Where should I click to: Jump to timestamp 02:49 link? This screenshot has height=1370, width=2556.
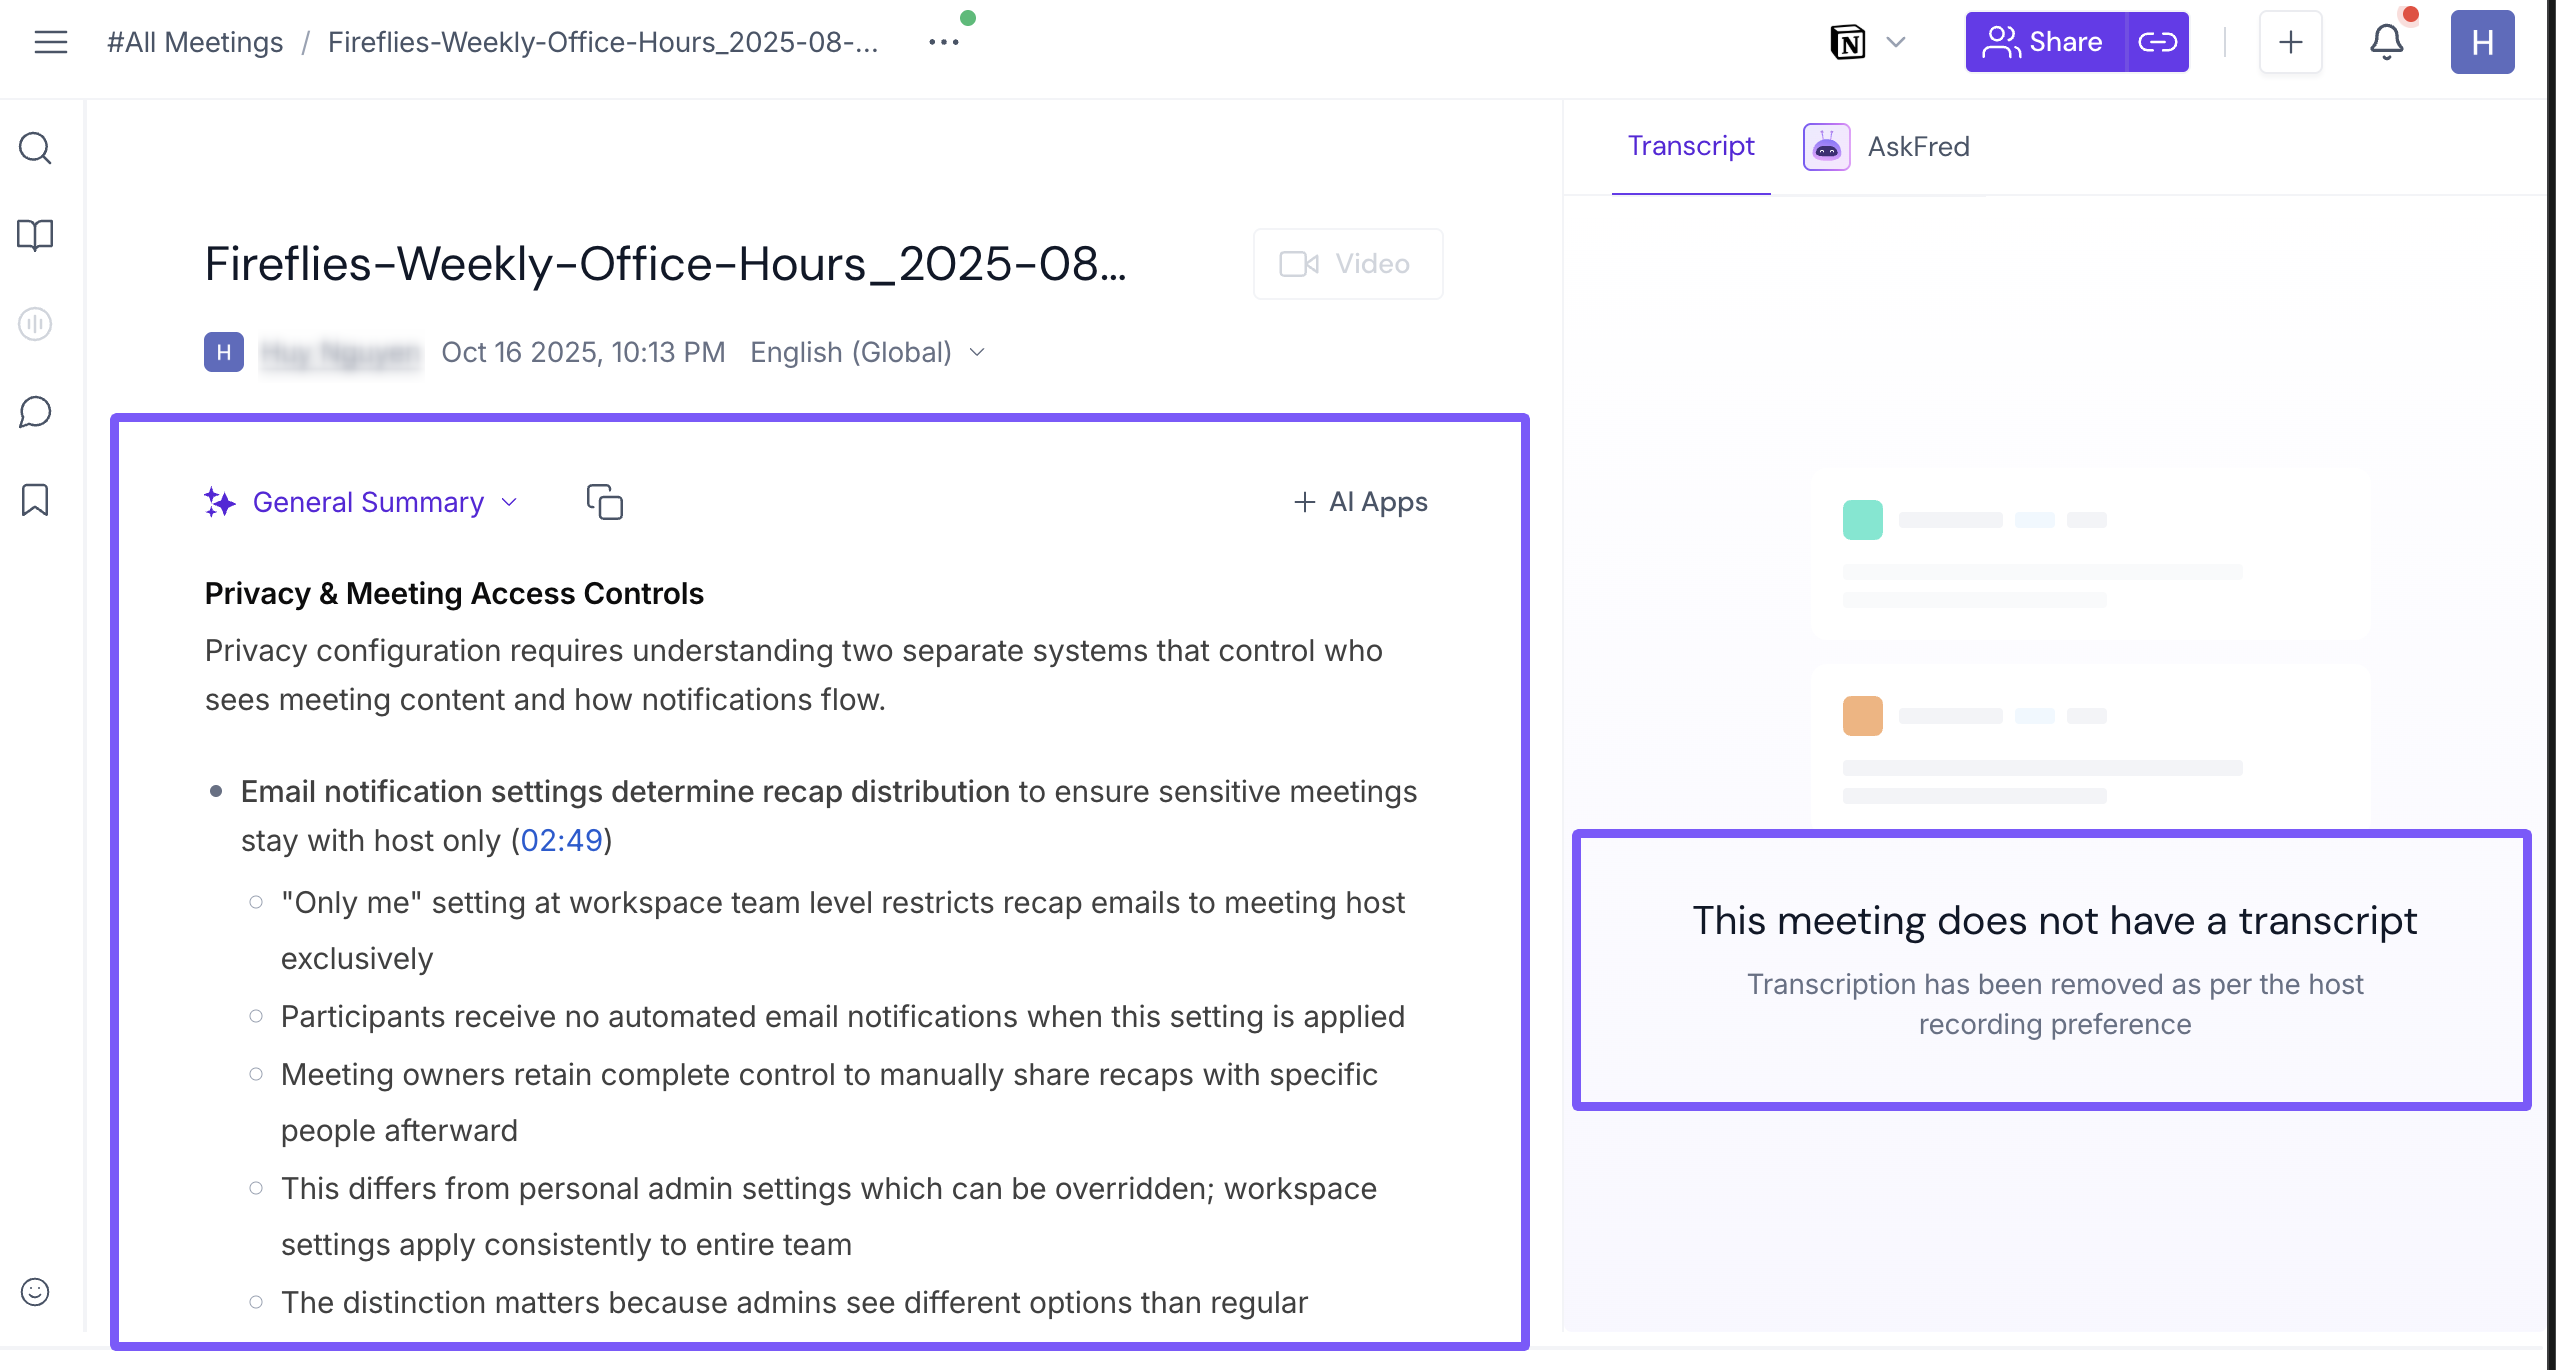[x=561, y=840]
